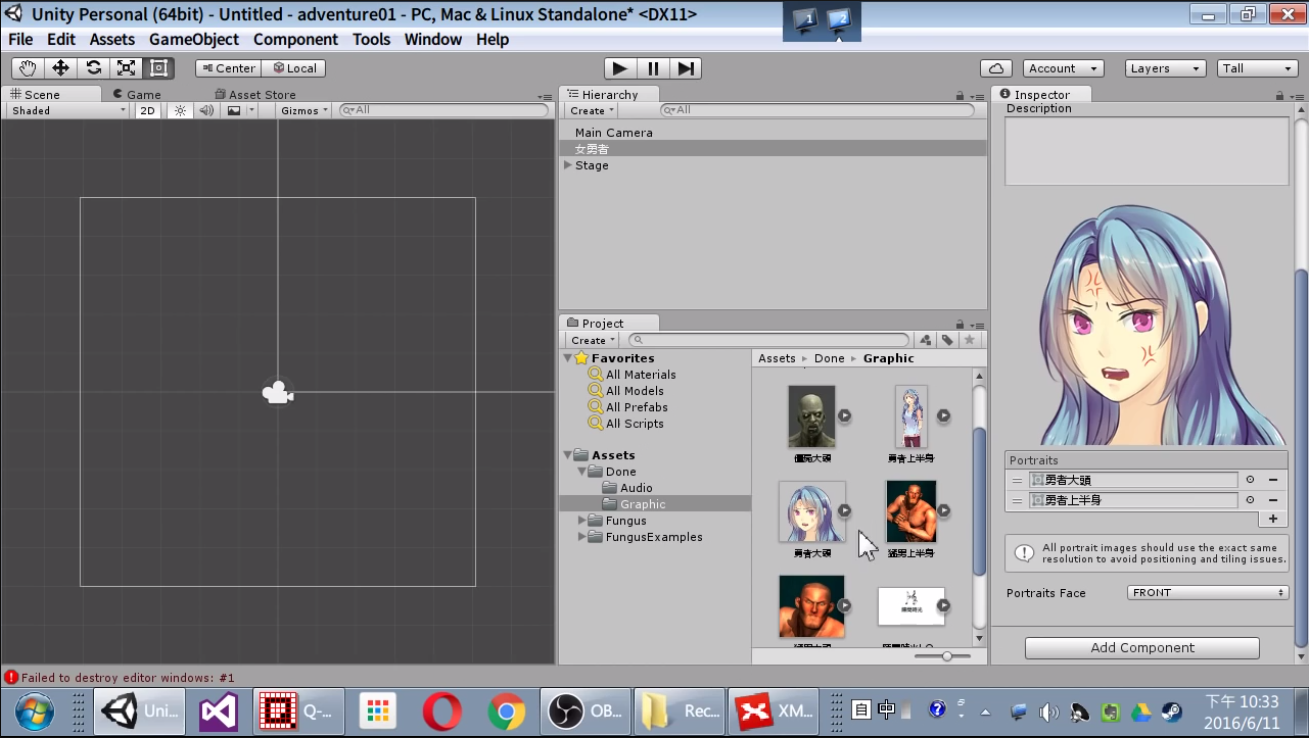Screen dimensions: 1309x738
Task: Select the muscular man upper-body thumbnail
Action: tap(911, 512)
